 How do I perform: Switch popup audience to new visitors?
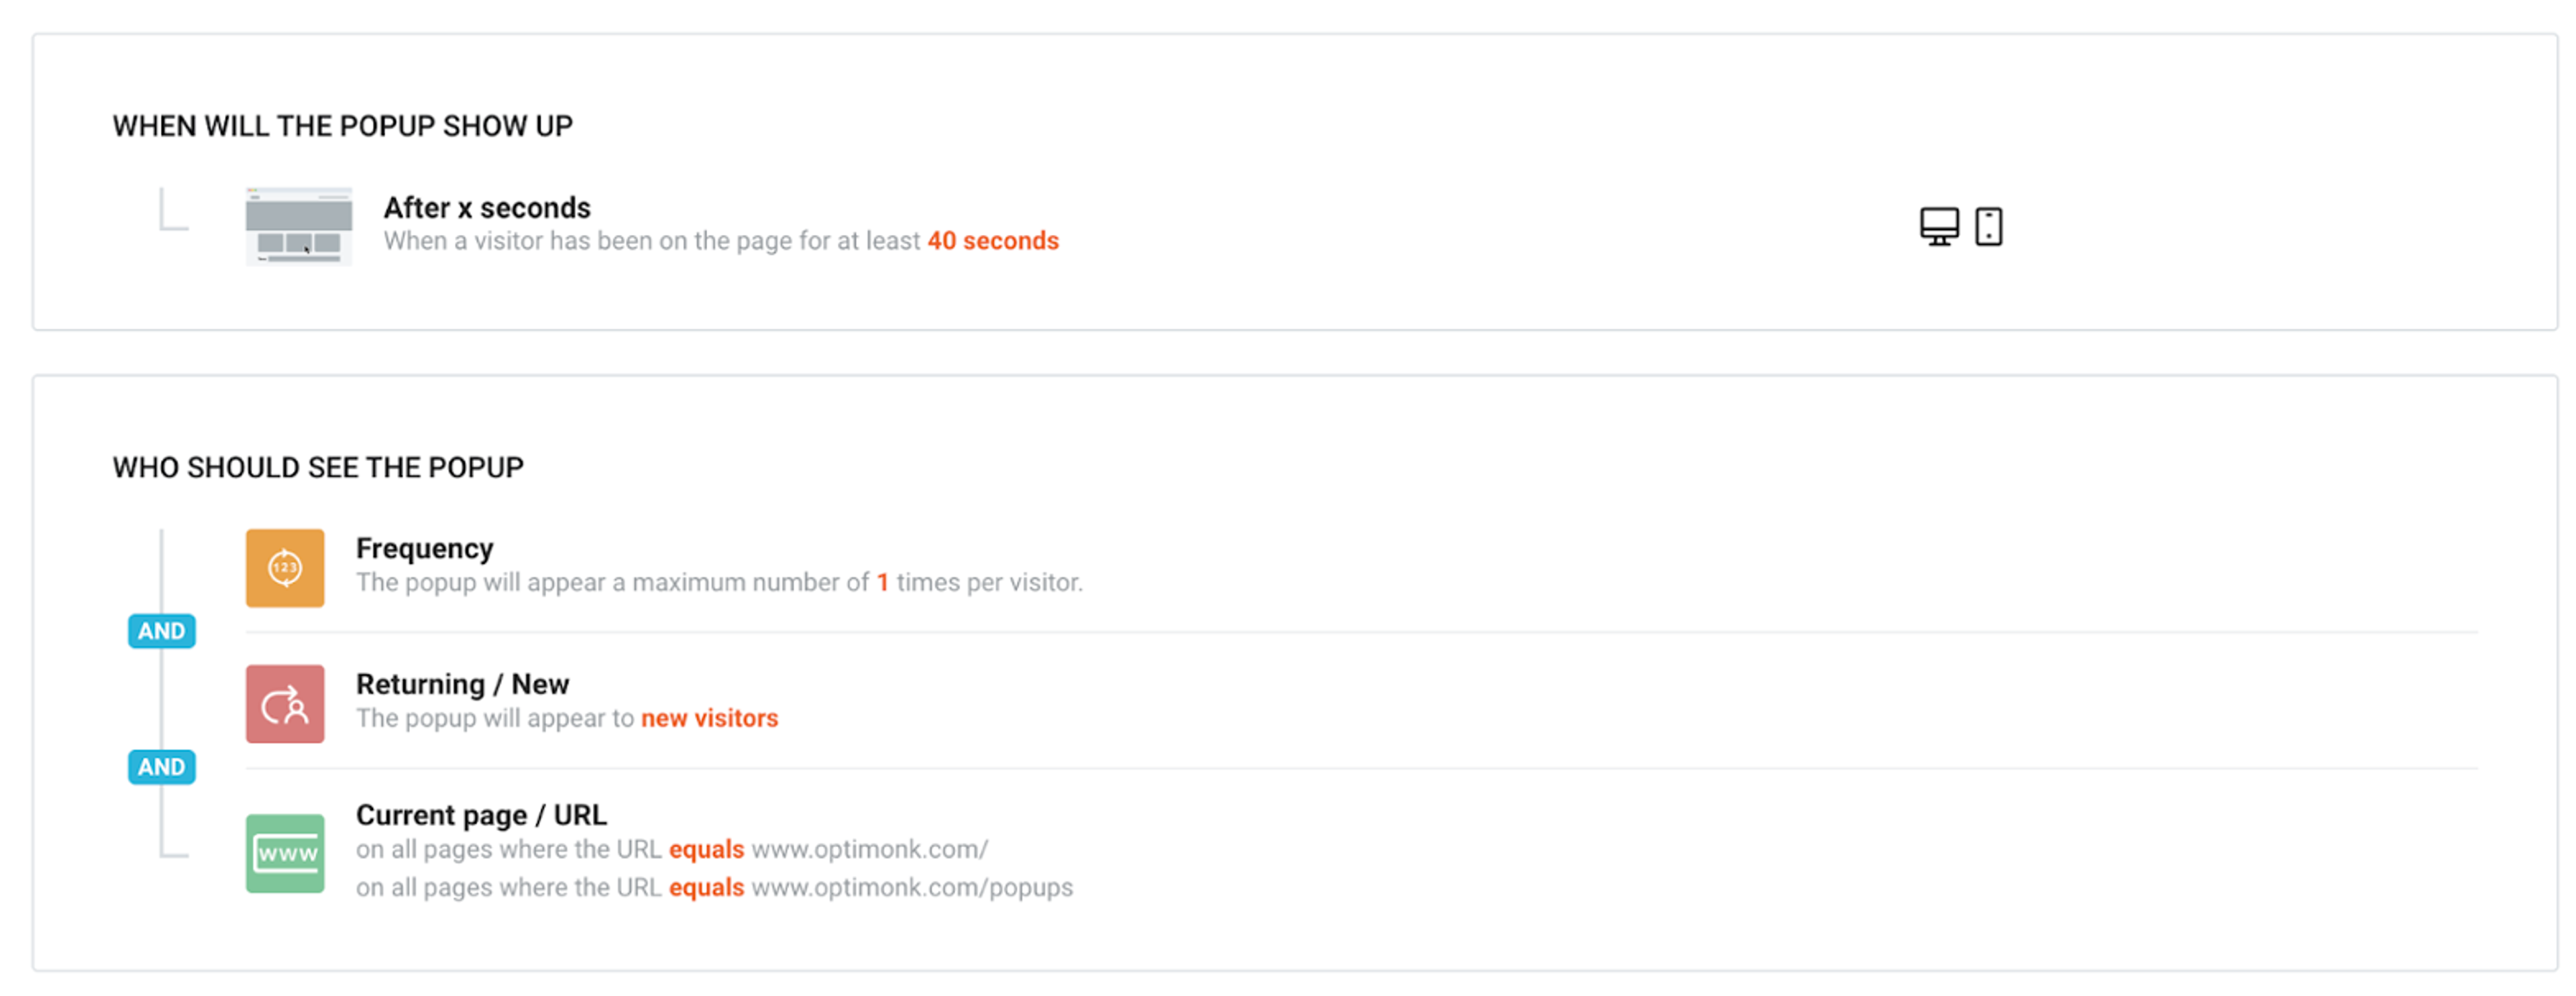point(710,717)
